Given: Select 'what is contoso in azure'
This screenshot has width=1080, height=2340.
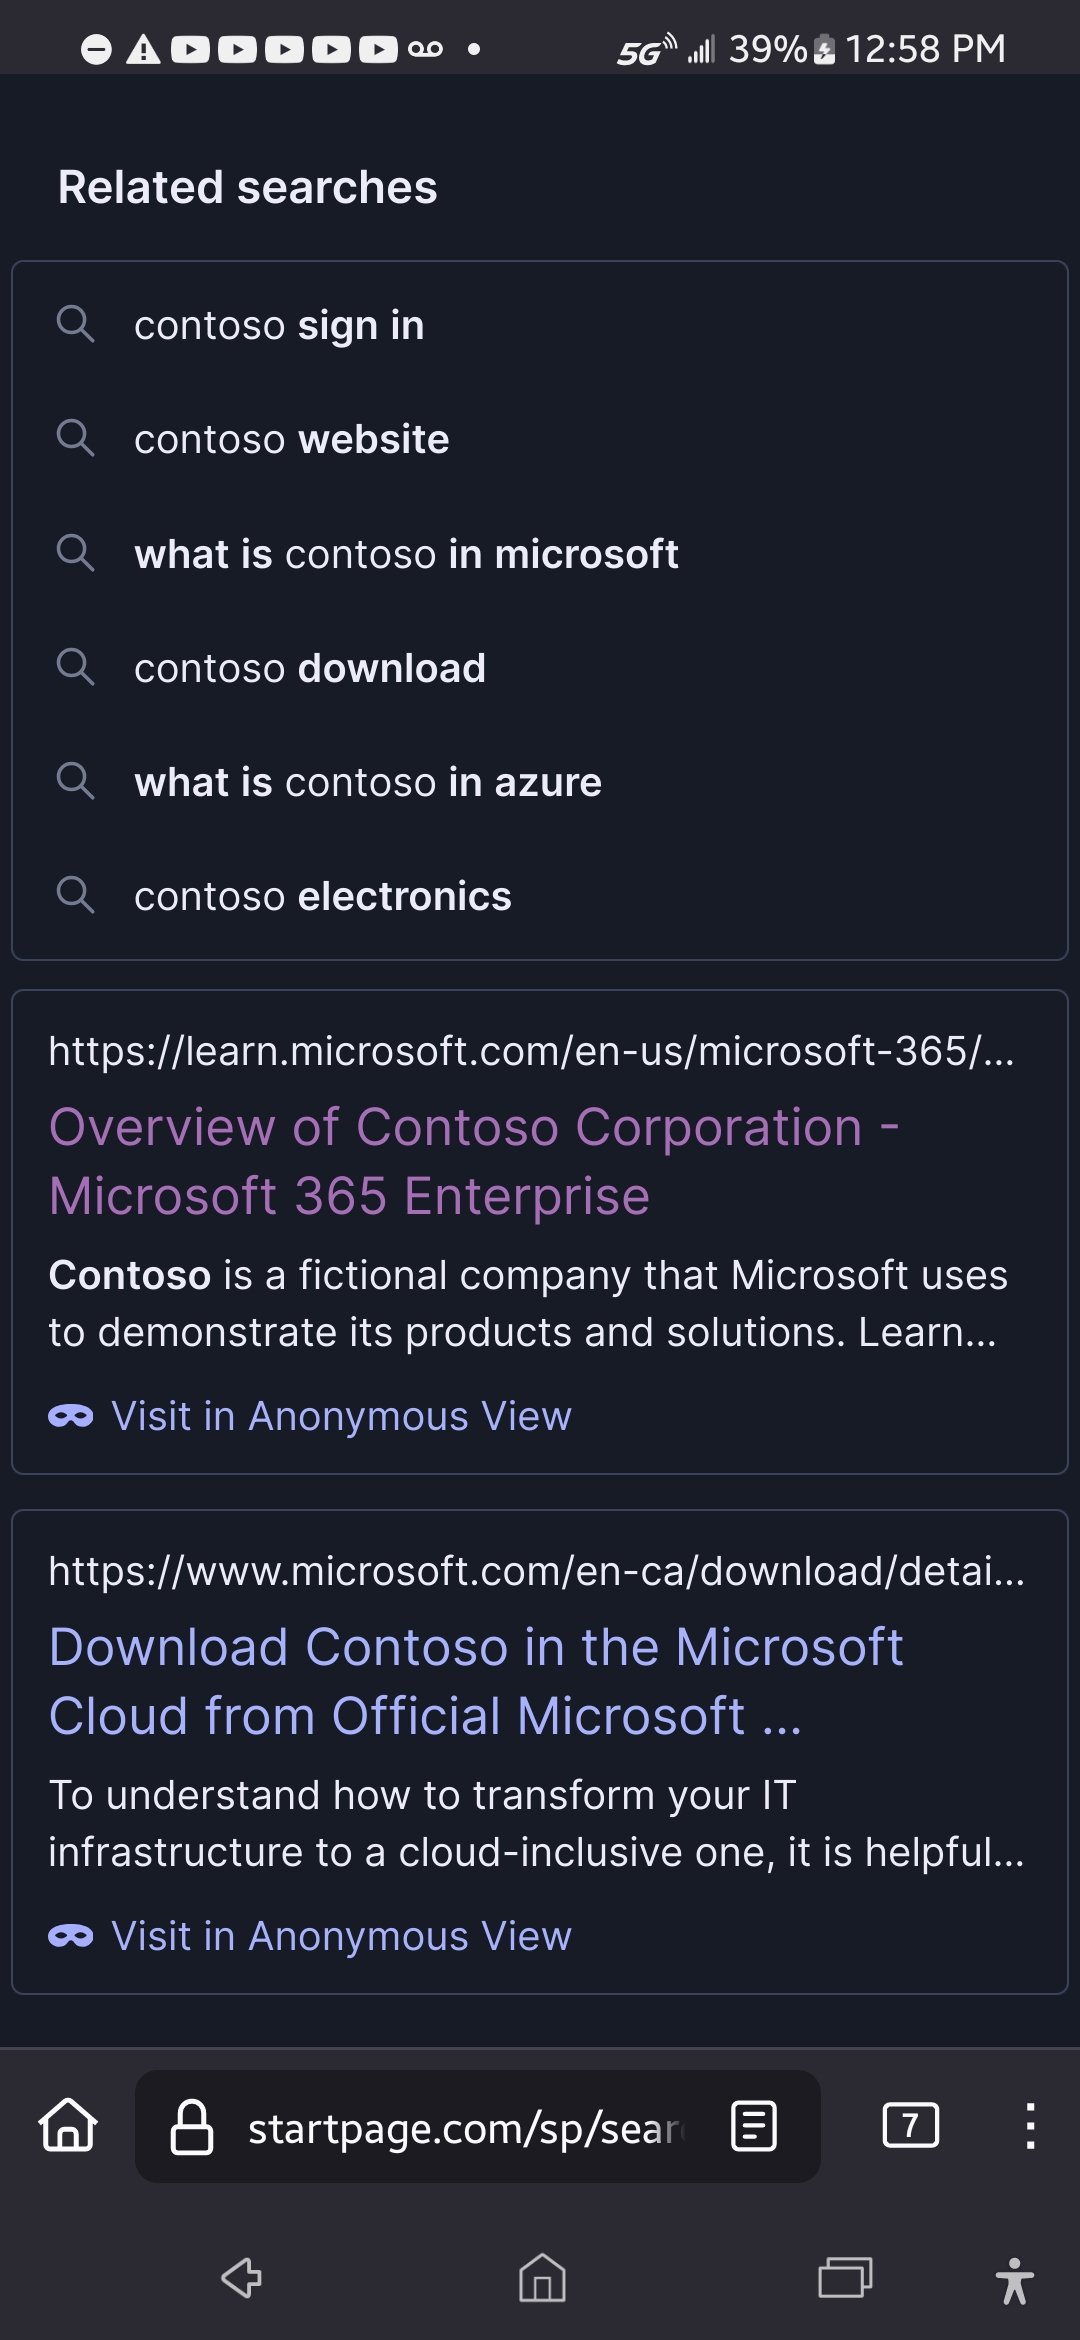Looking at the screenshot, I should [x=368, y=782].
